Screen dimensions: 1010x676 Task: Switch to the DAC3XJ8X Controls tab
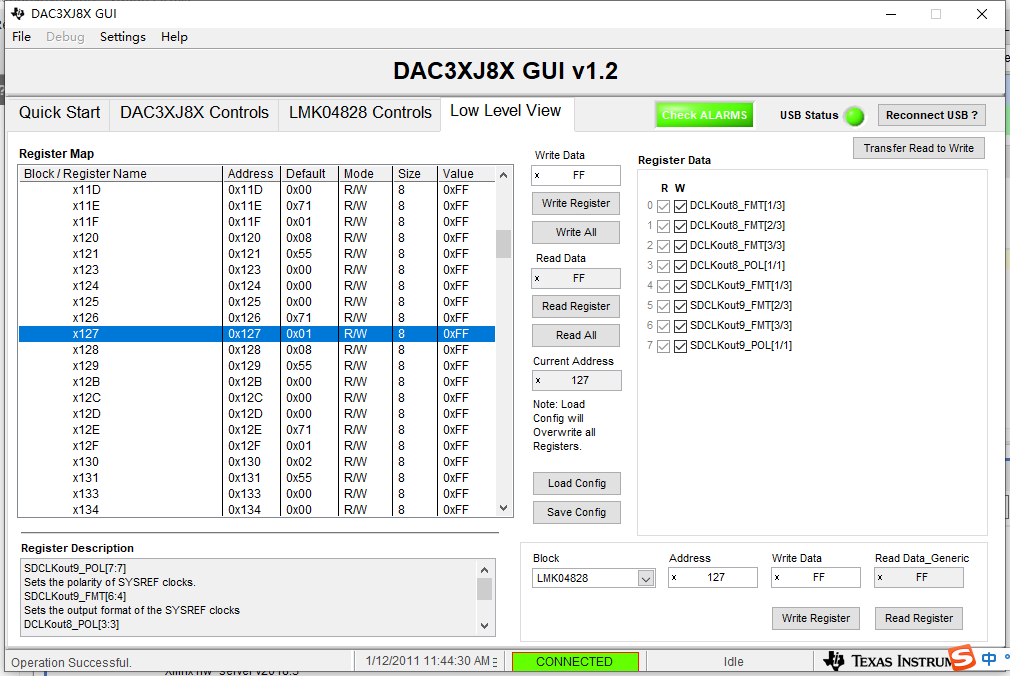pos(194,113)
